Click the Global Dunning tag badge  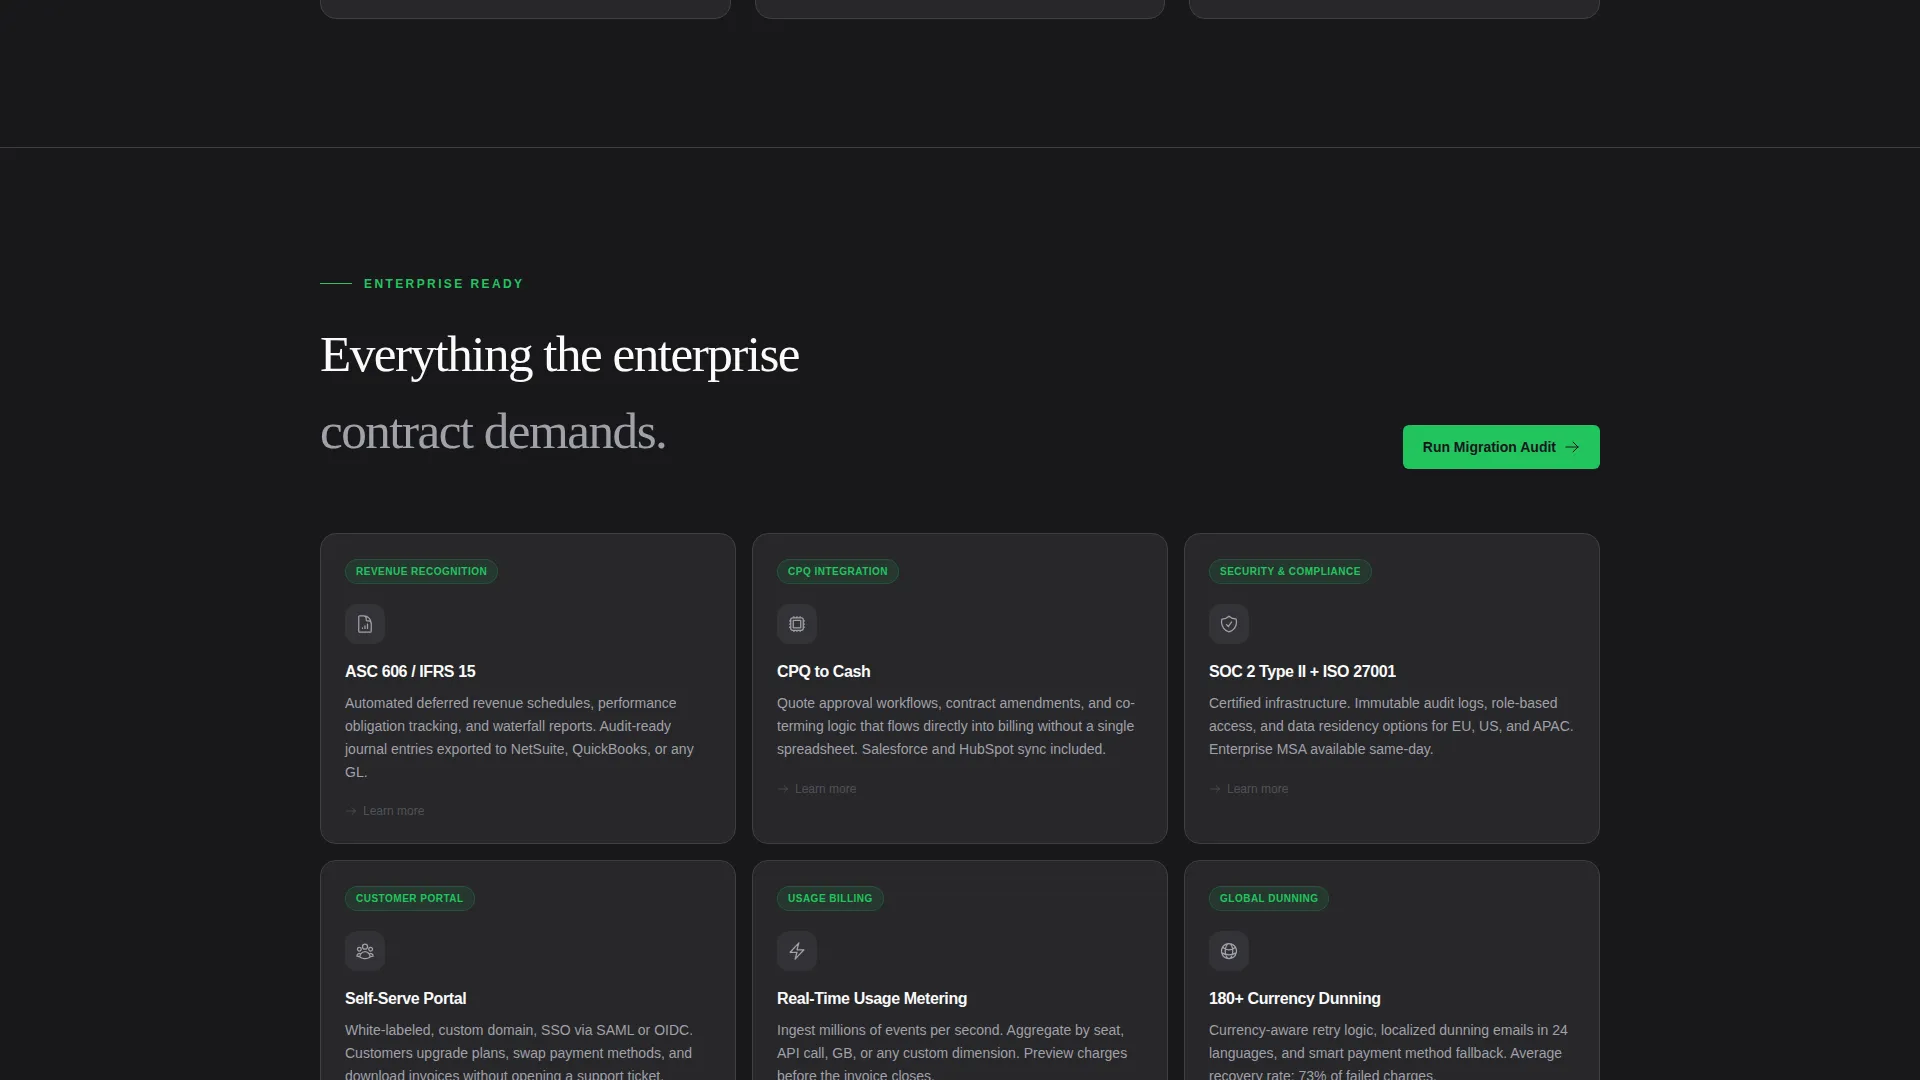click(x=1268, y=898)
